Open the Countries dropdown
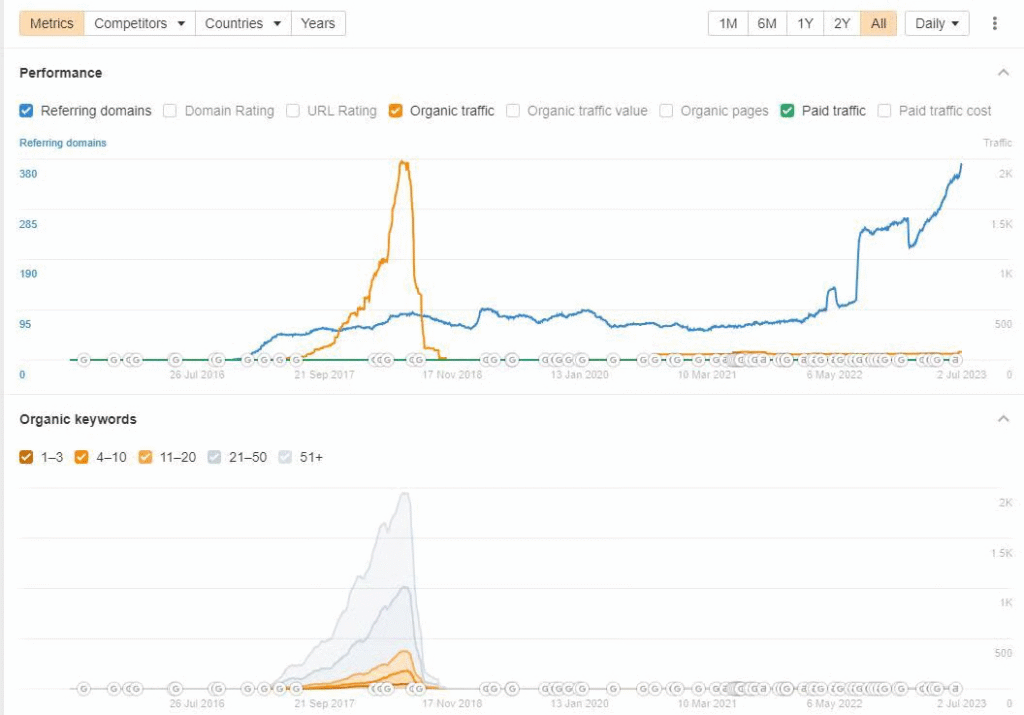This screenshot has width=1024, height=715. coord(242,23)
